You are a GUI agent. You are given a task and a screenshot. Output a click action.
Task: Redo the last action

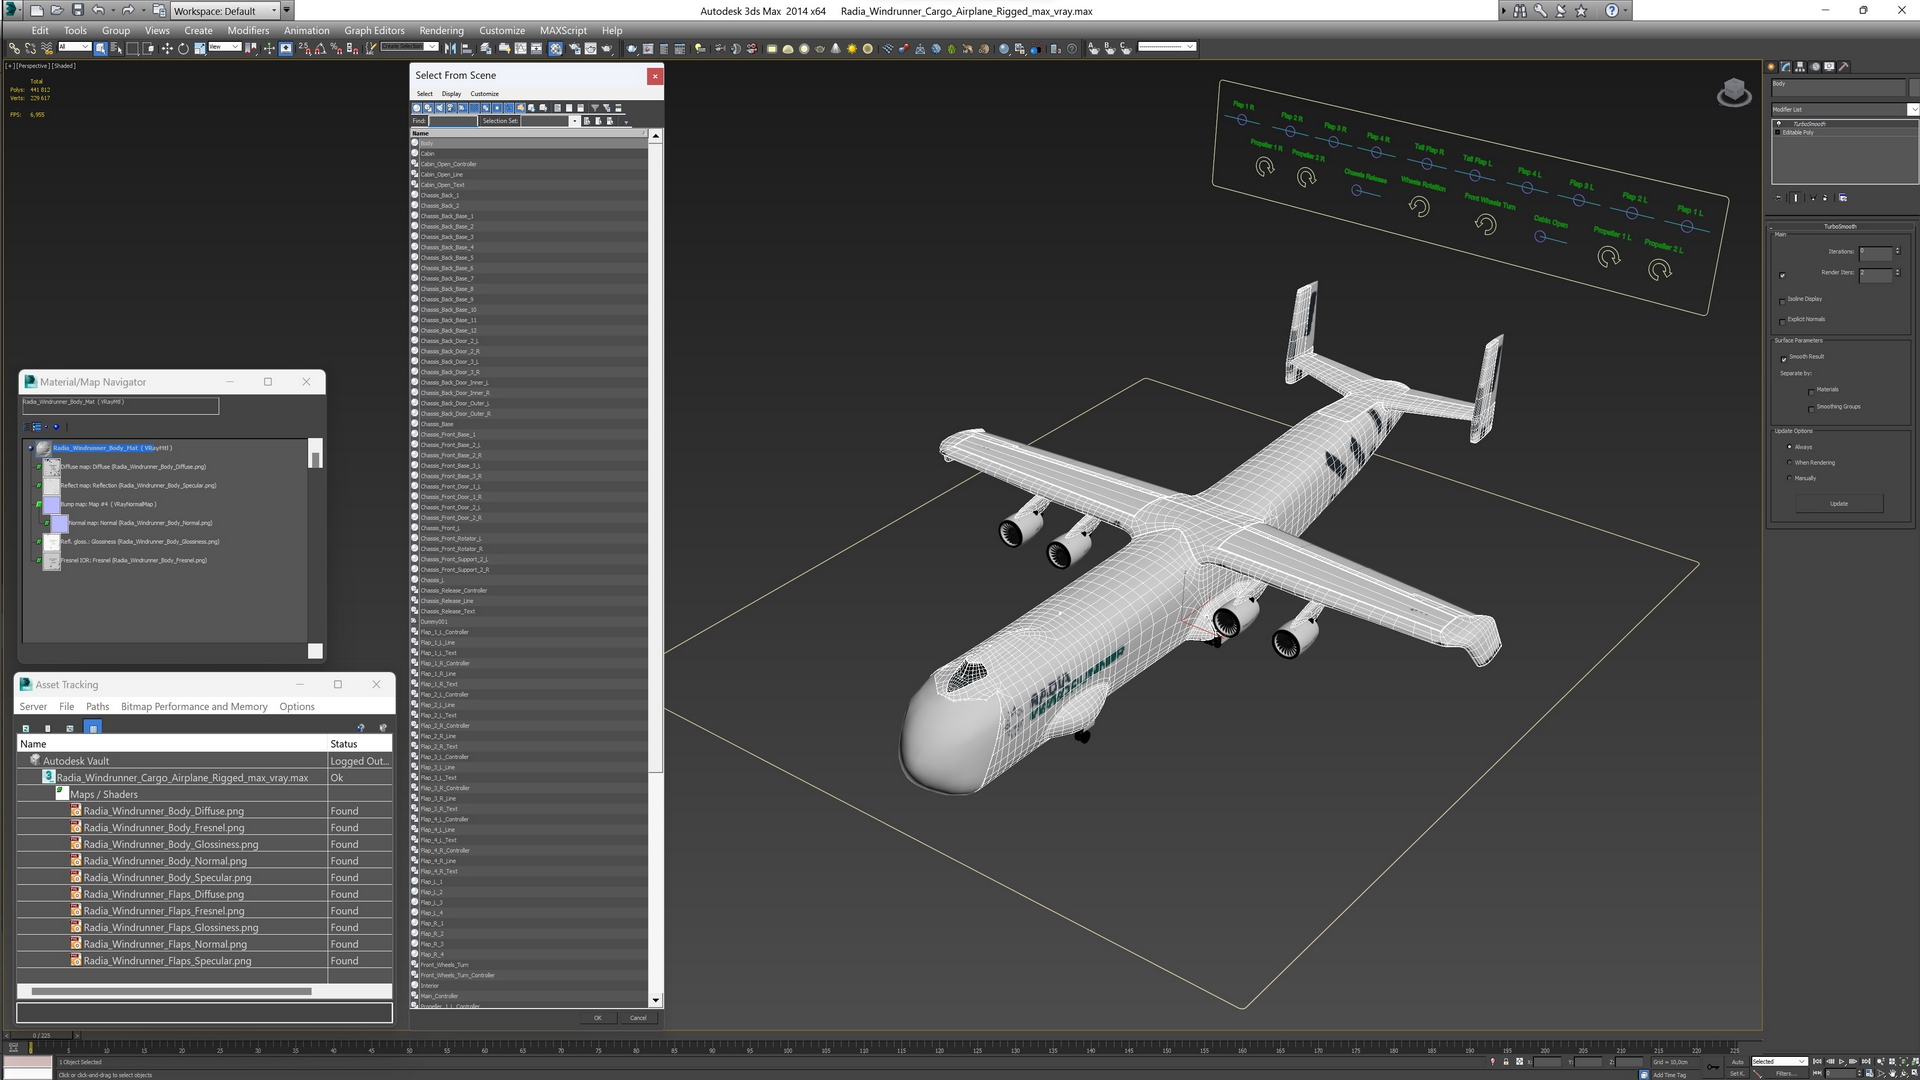(x=127, y=10)
